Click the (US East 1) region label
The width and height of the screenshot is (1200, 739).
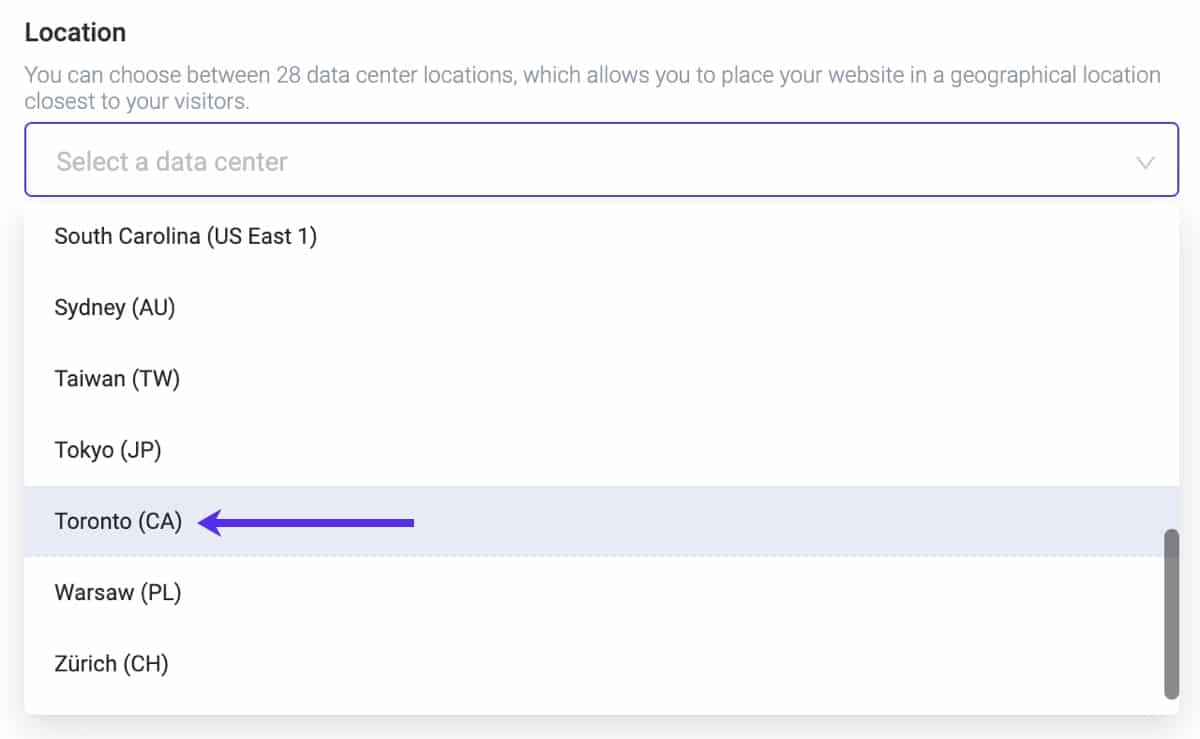click(x=261, y=236)
